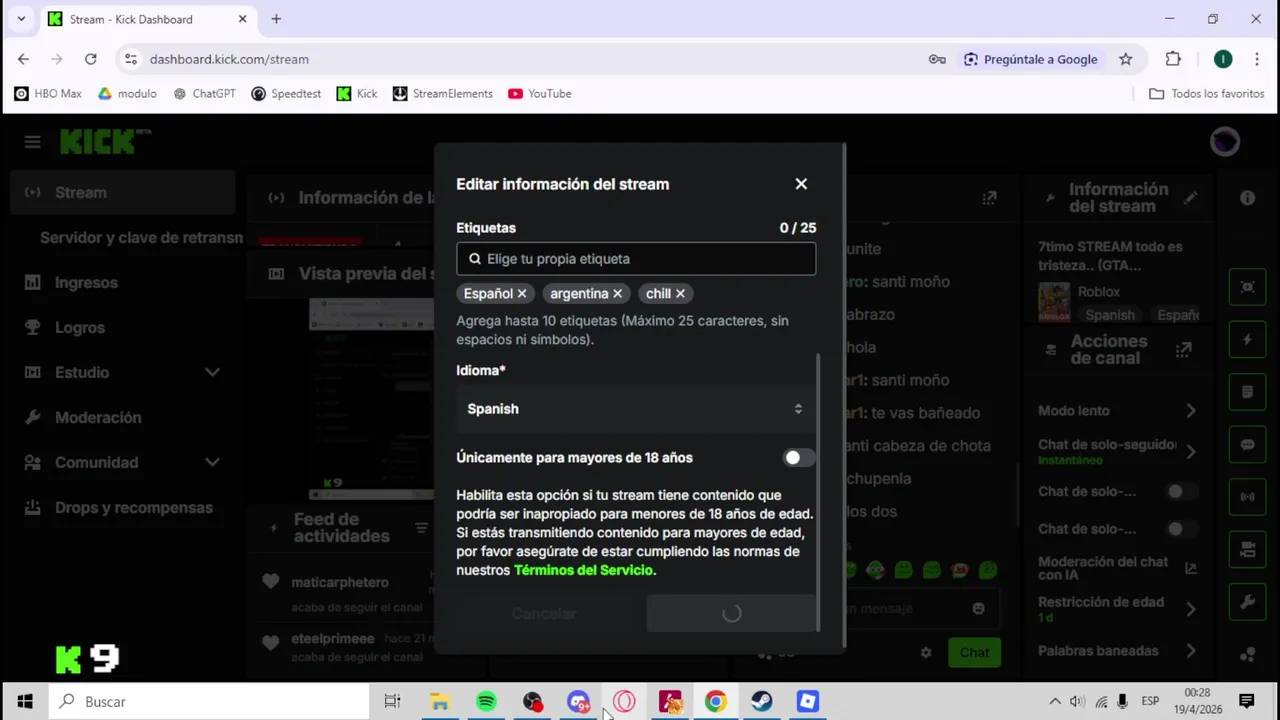The width and height of the screenshot is (1280, 720).
Task: Click the camera icon on right rail
Action: pyautogui.click(x=1247, y=549)
